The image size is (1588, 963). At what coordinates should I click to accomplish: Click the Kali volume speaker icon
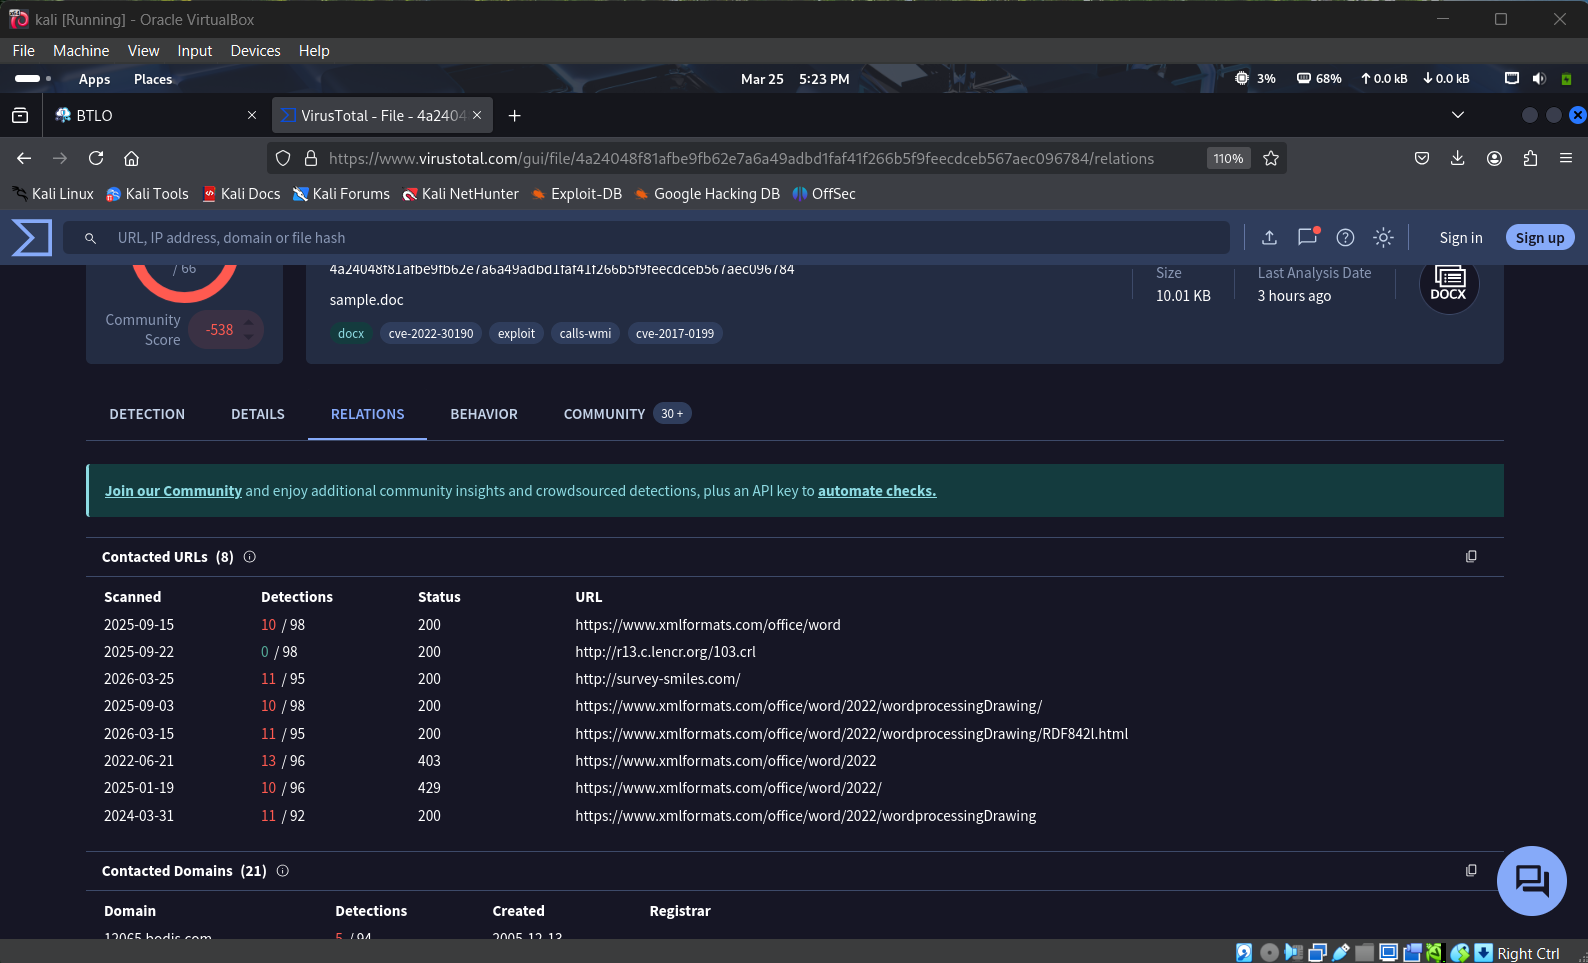click(1539, 79)
